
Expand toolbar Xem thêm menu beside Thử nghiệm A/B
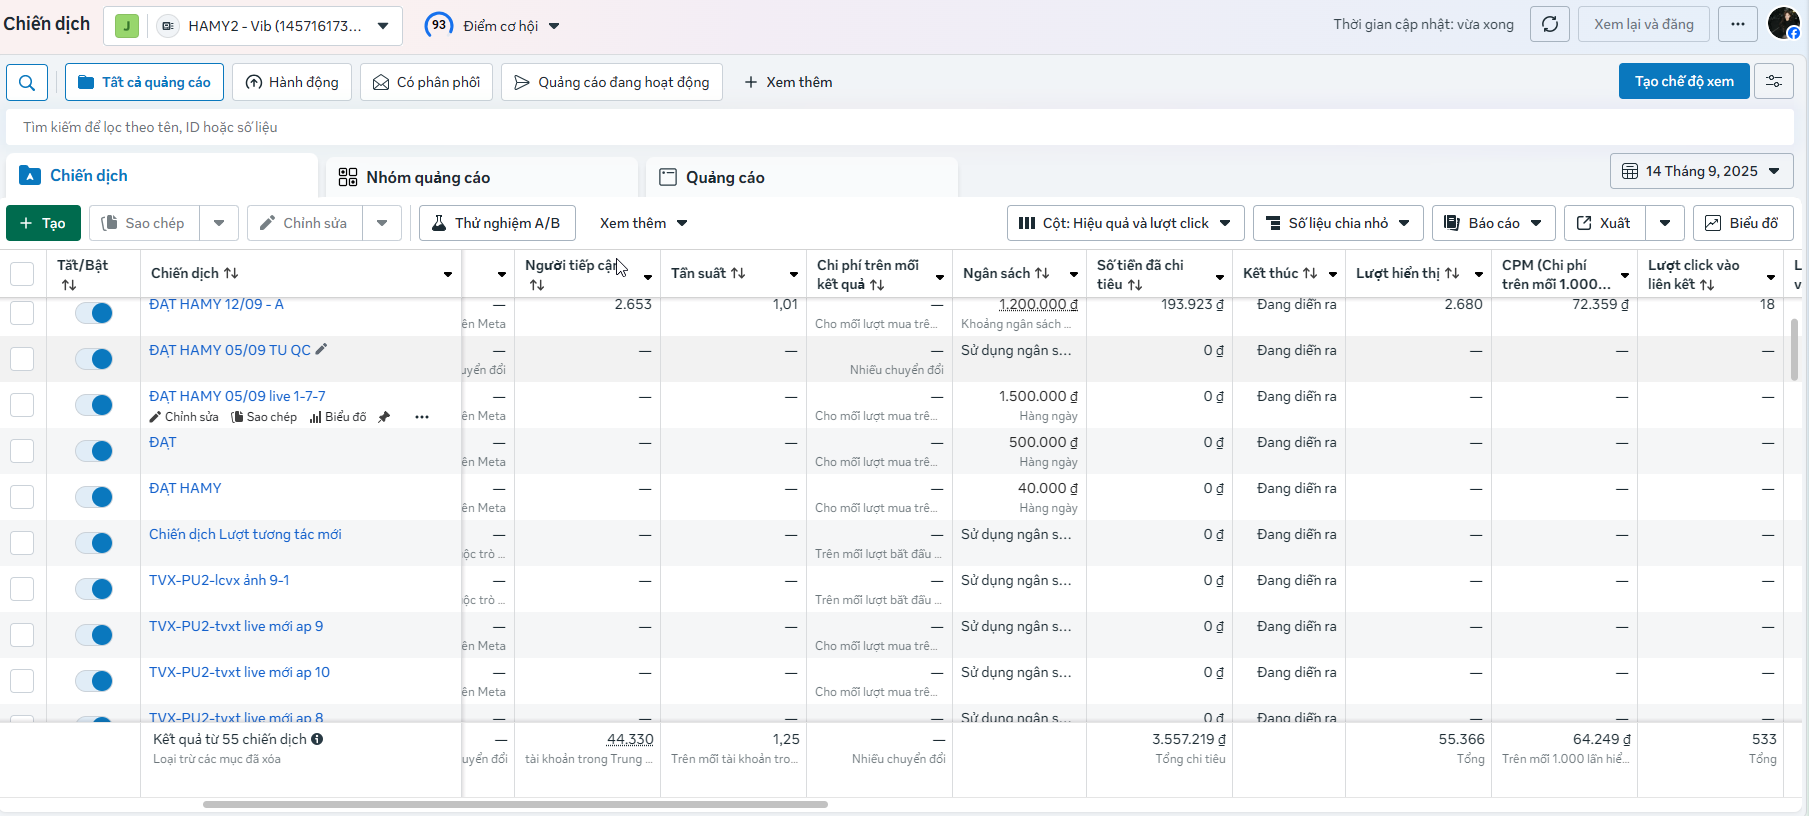(x=643, y=223)
